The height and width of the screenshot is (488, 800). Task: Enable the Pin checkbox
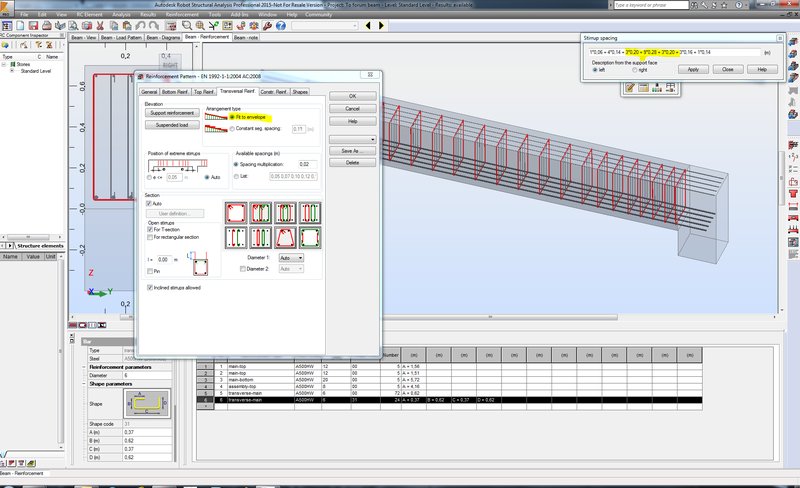pos(149,271)
